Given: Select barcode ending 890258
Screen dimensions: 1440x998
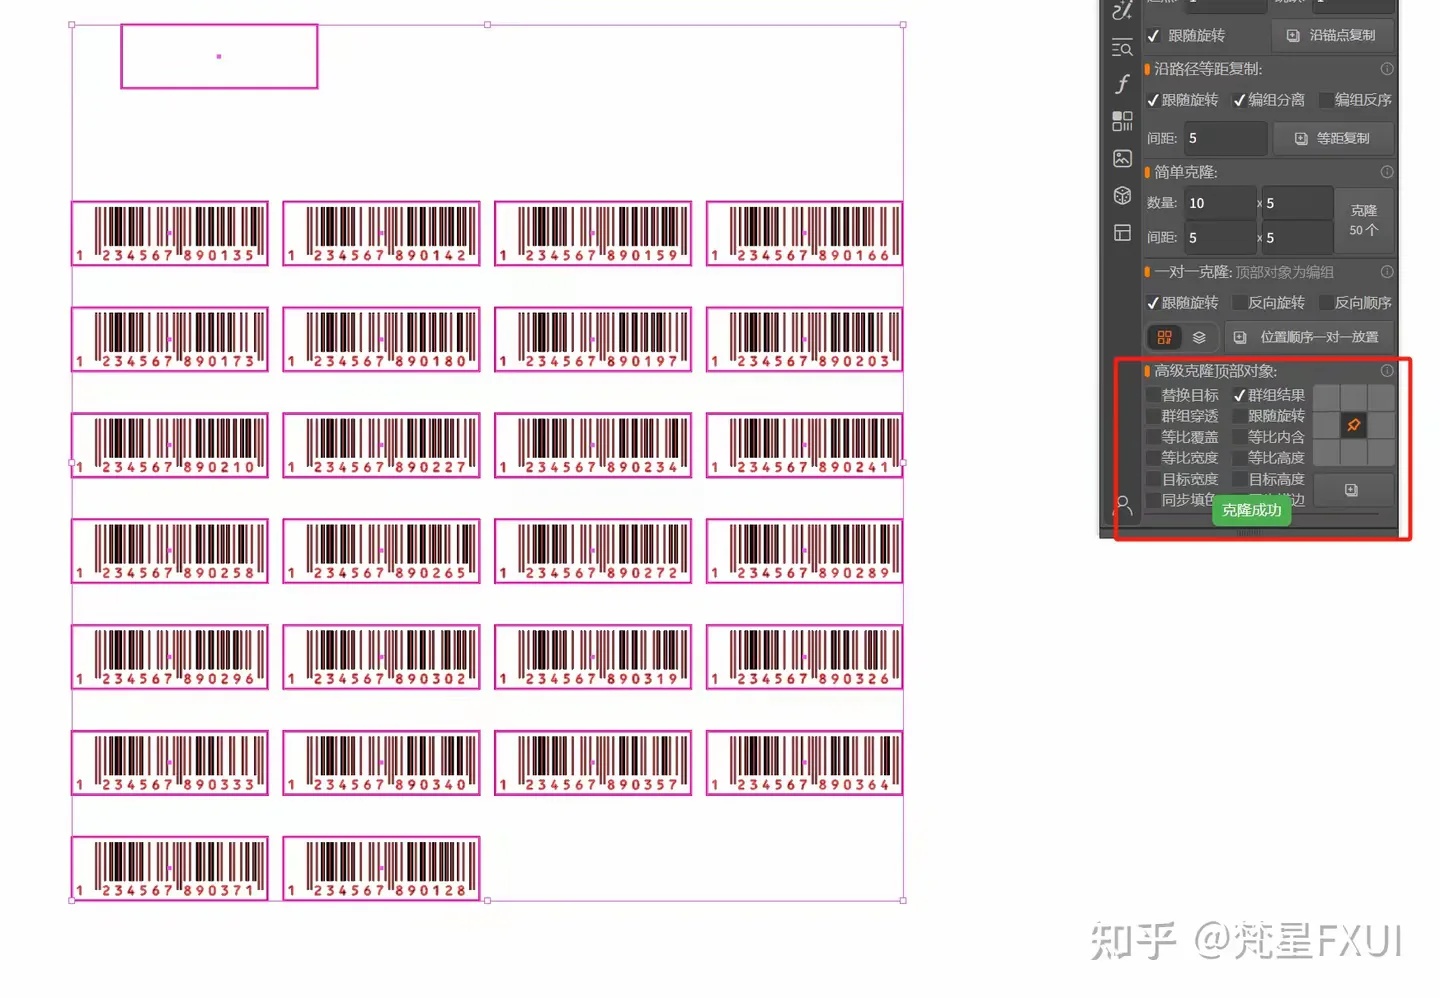Looking at the screenshot, I should click(170, 551).
